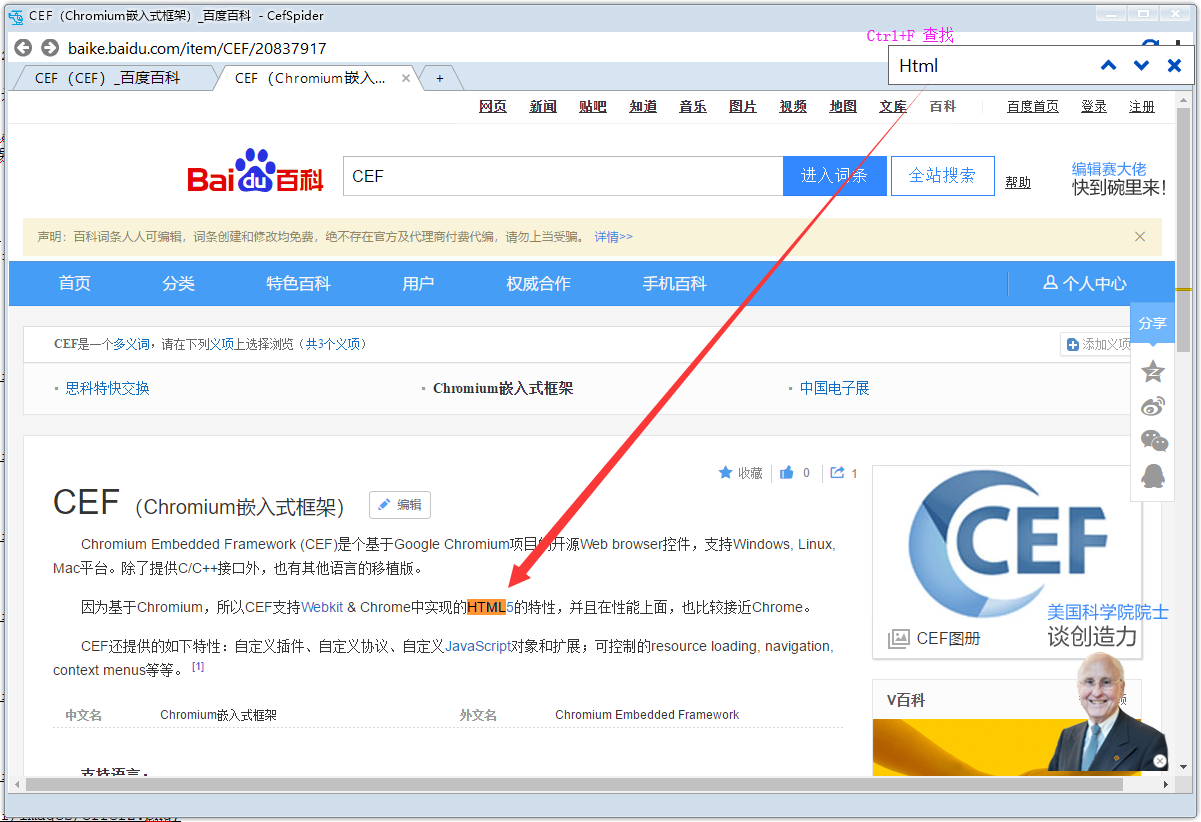Viewport: 1201px width, 822px height.
Task: Jump to previous find match
Action: (x=1108, y=66)
